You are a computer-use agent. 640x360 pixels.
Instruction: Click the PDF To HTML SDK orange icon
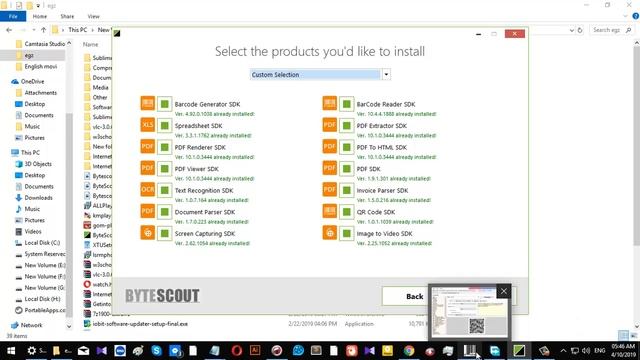coord(329,147)
